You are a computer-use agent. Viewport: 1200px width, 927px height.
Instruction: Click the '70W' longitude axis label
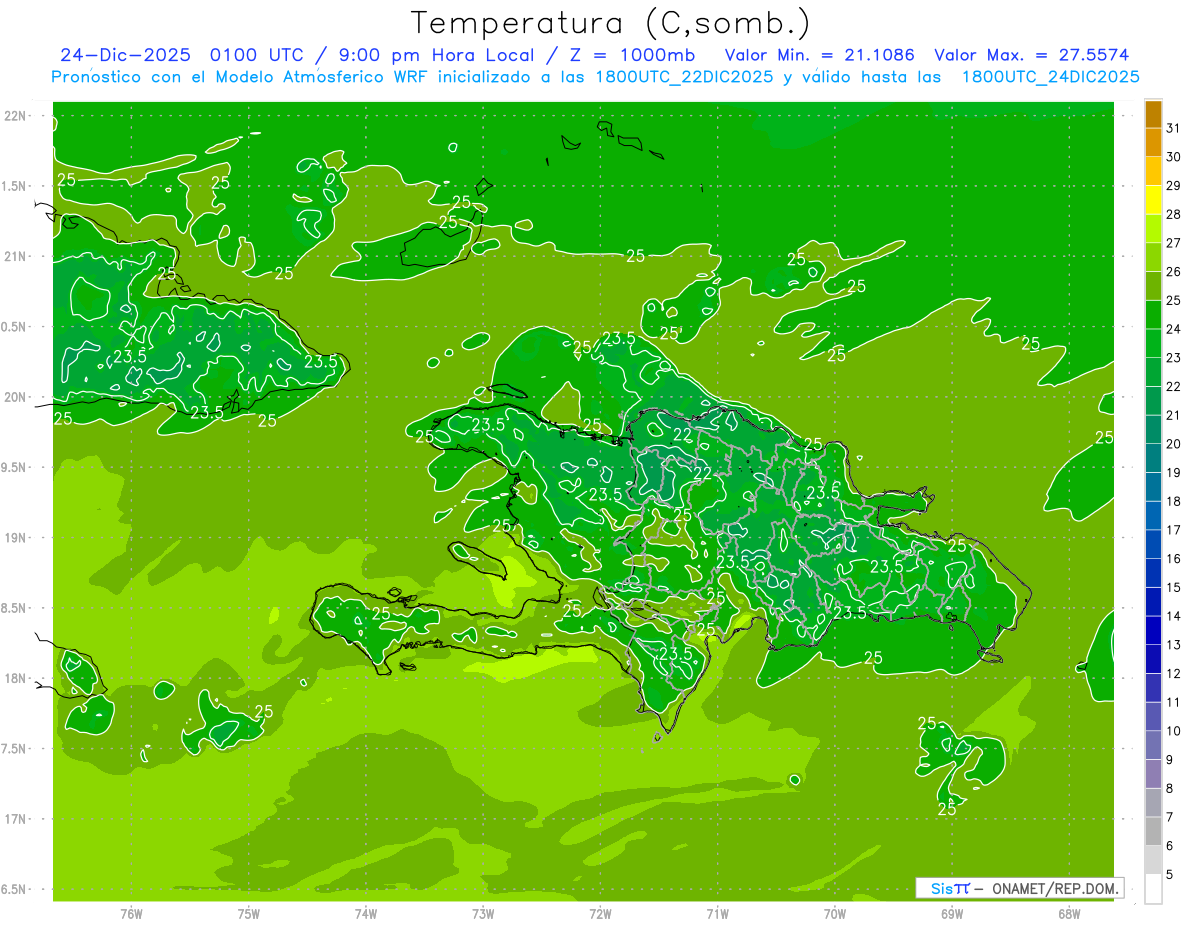[835, 913]
